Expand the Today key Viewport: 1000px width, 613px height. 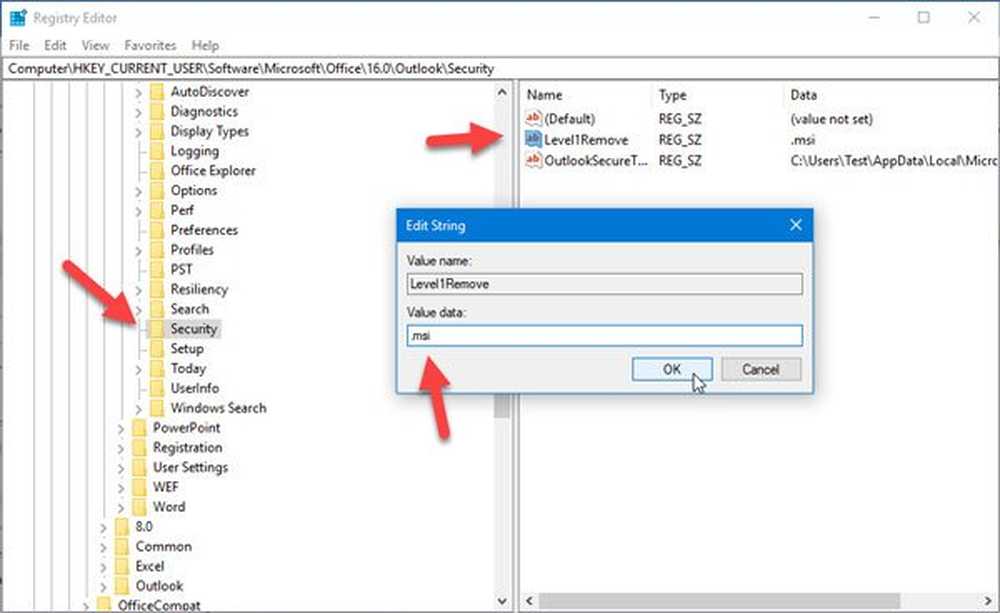(138, 369)
